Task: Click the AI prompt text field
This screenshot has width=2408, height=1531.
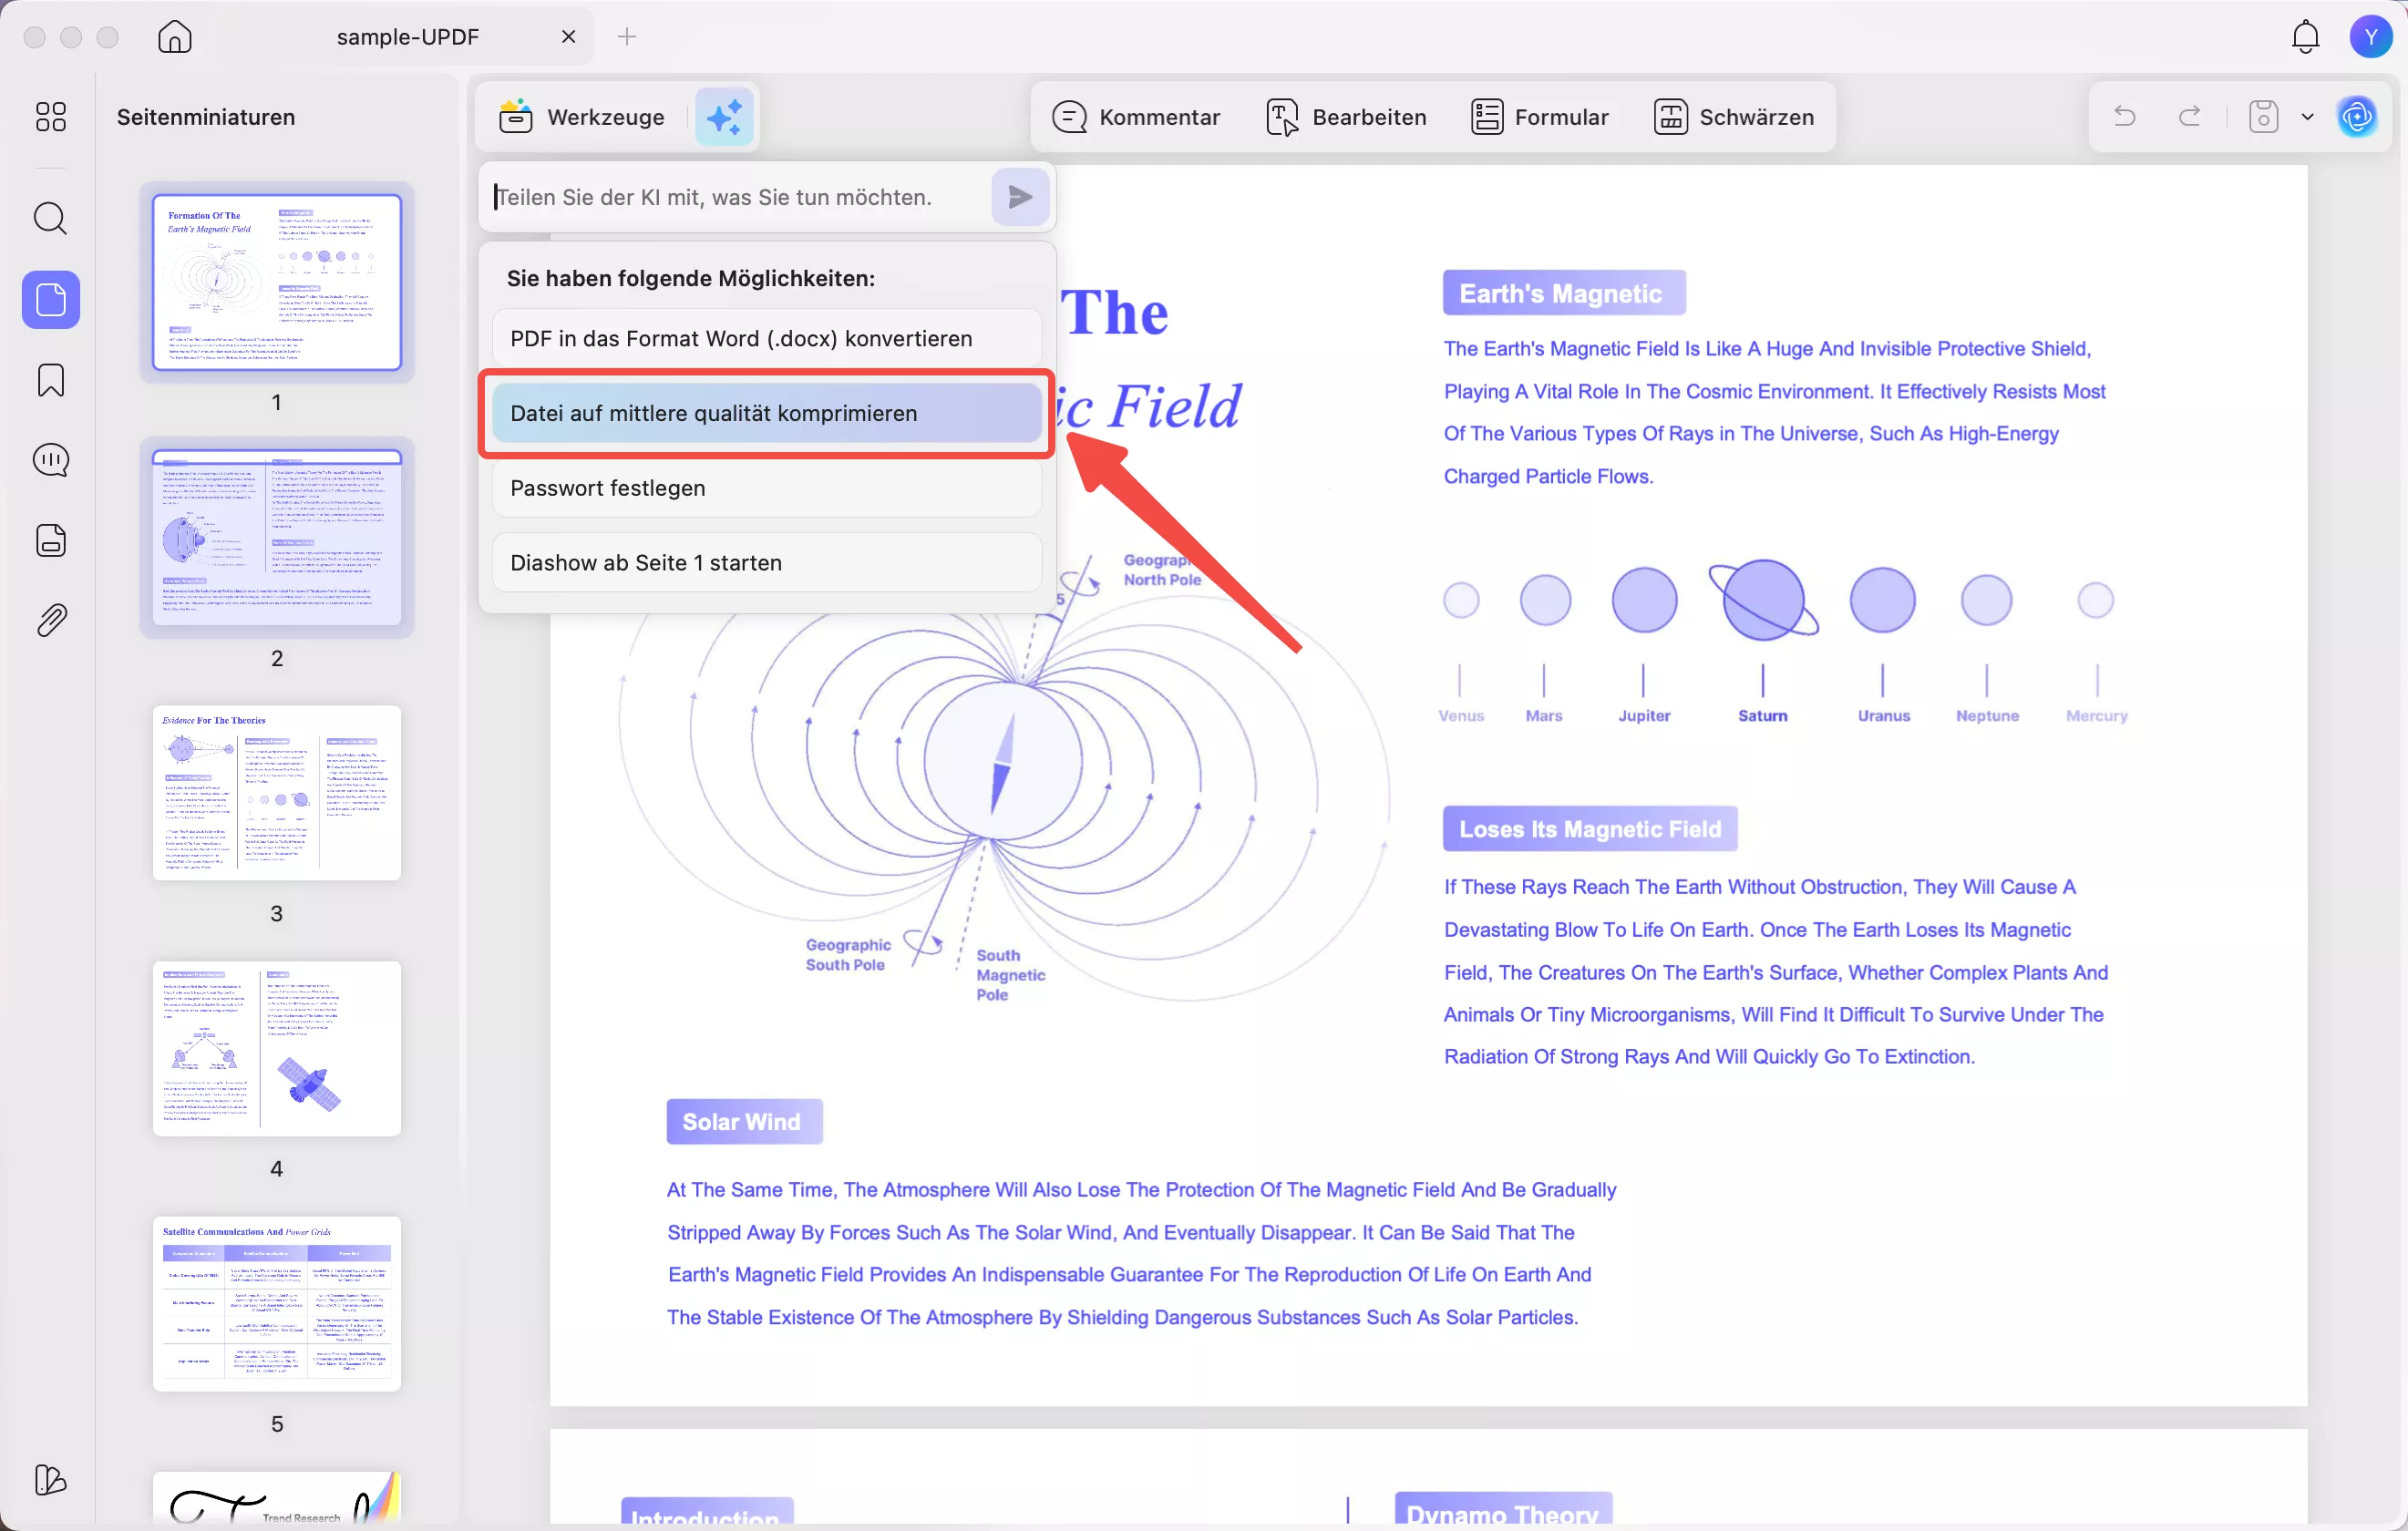Action: 735,197
